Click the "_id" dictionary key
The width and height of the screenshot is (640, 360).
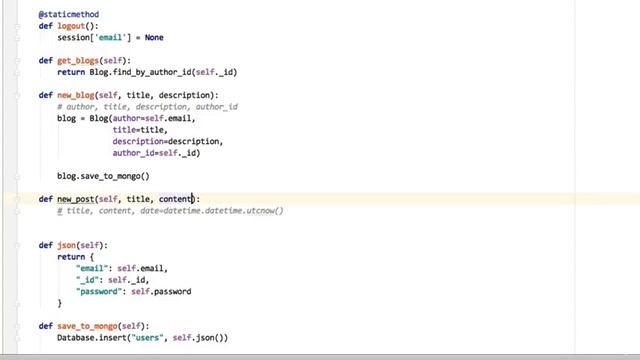click(x=87, y=280)
